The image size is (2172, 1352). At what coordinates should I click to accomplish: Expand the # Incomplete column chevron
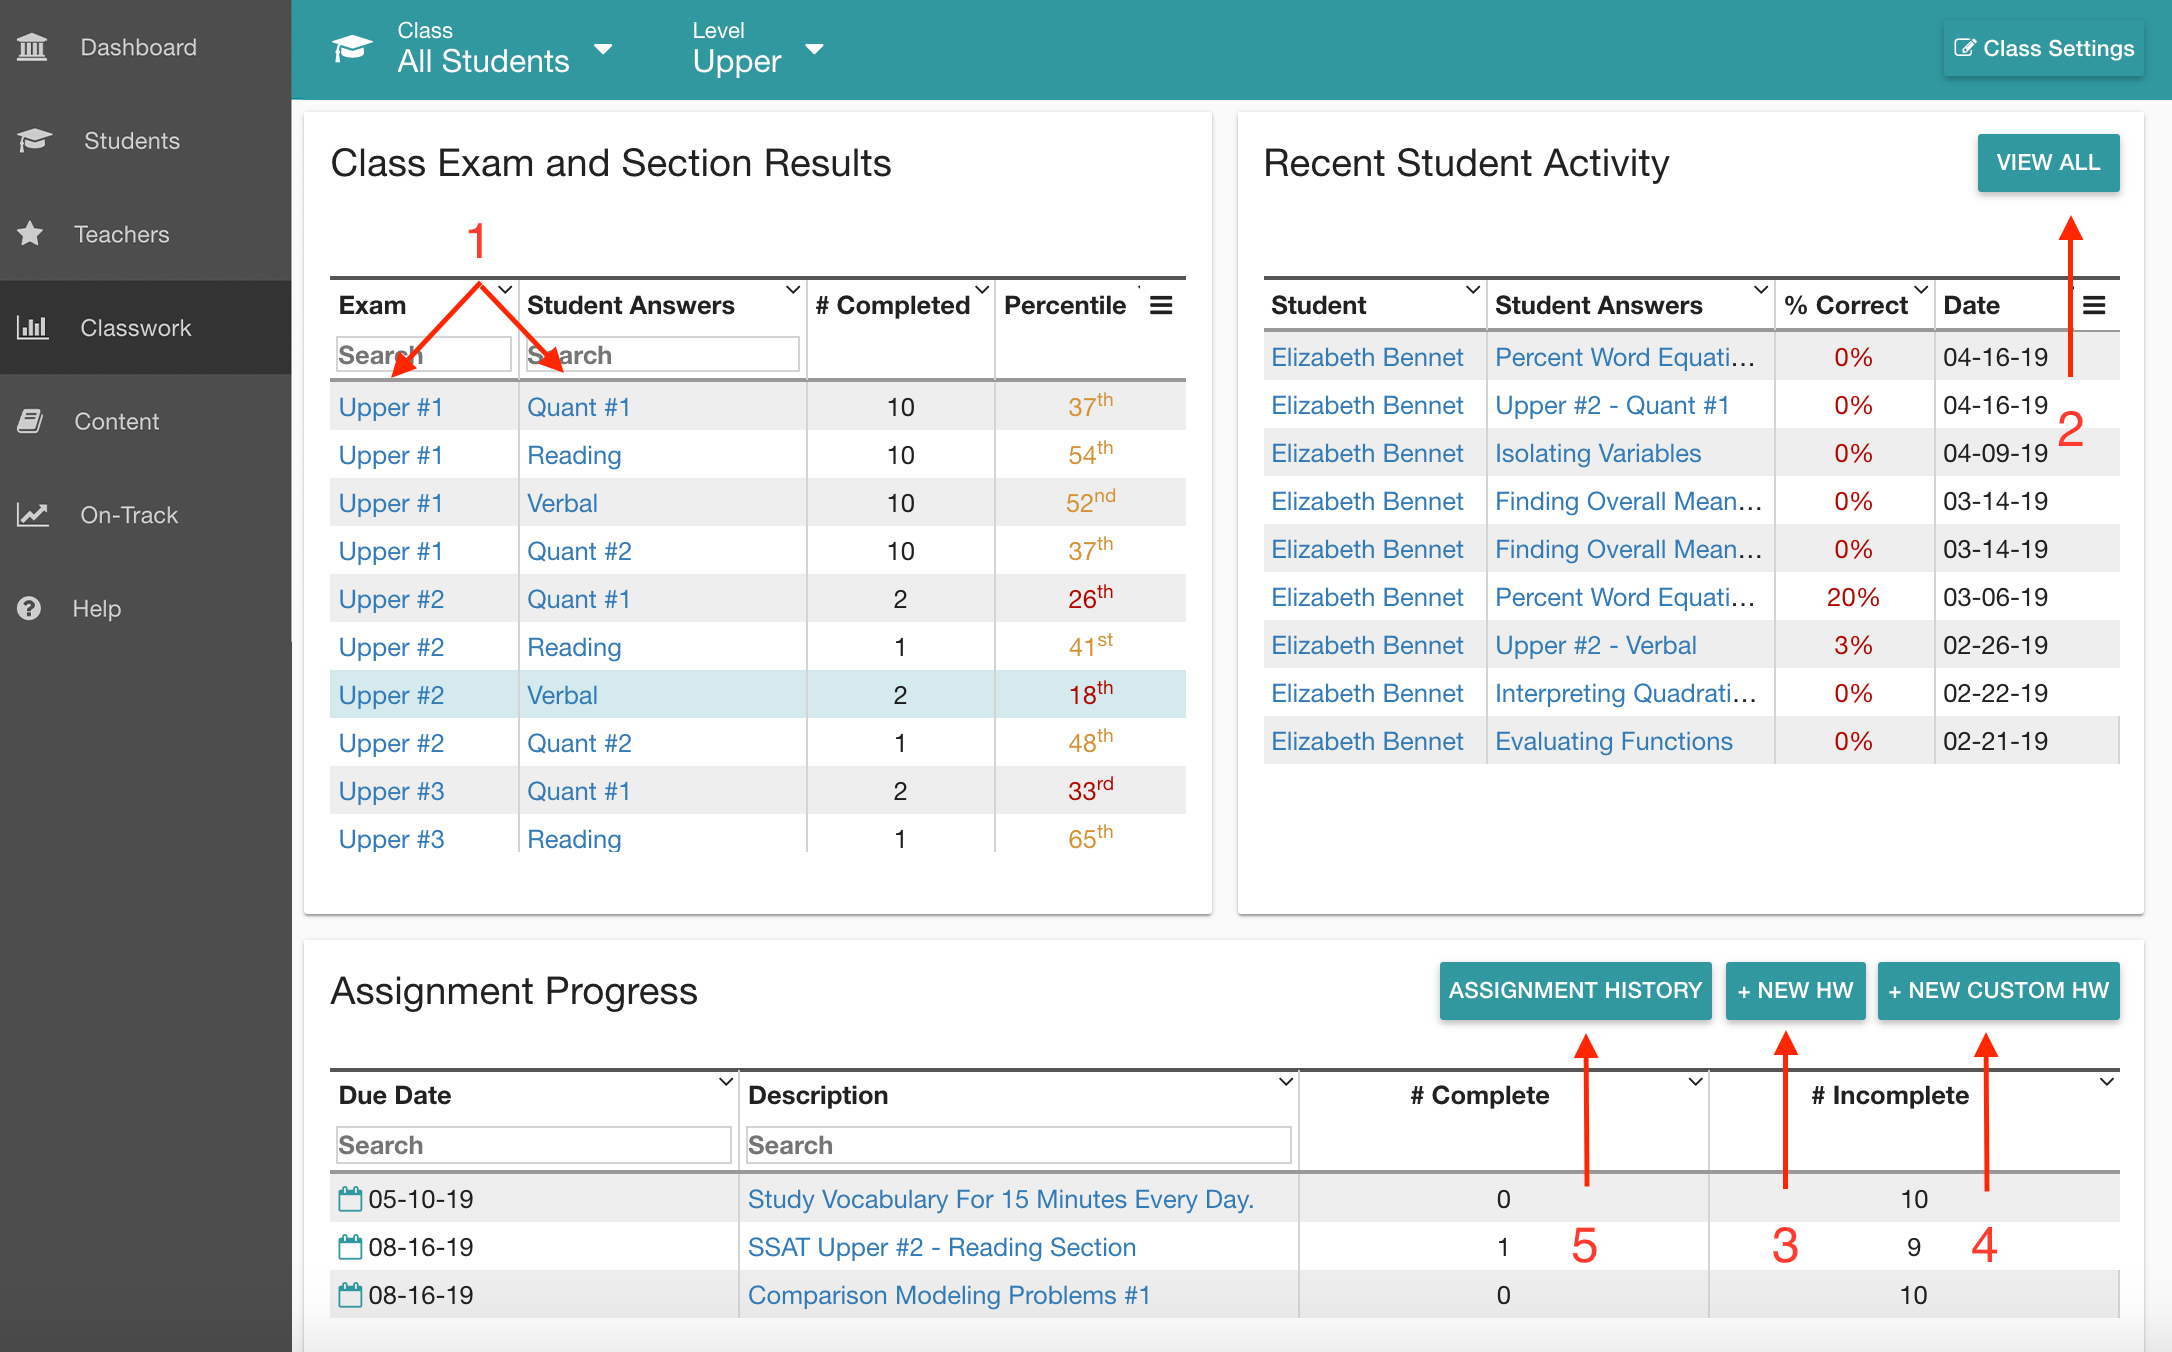(x=2107, y=1082)
